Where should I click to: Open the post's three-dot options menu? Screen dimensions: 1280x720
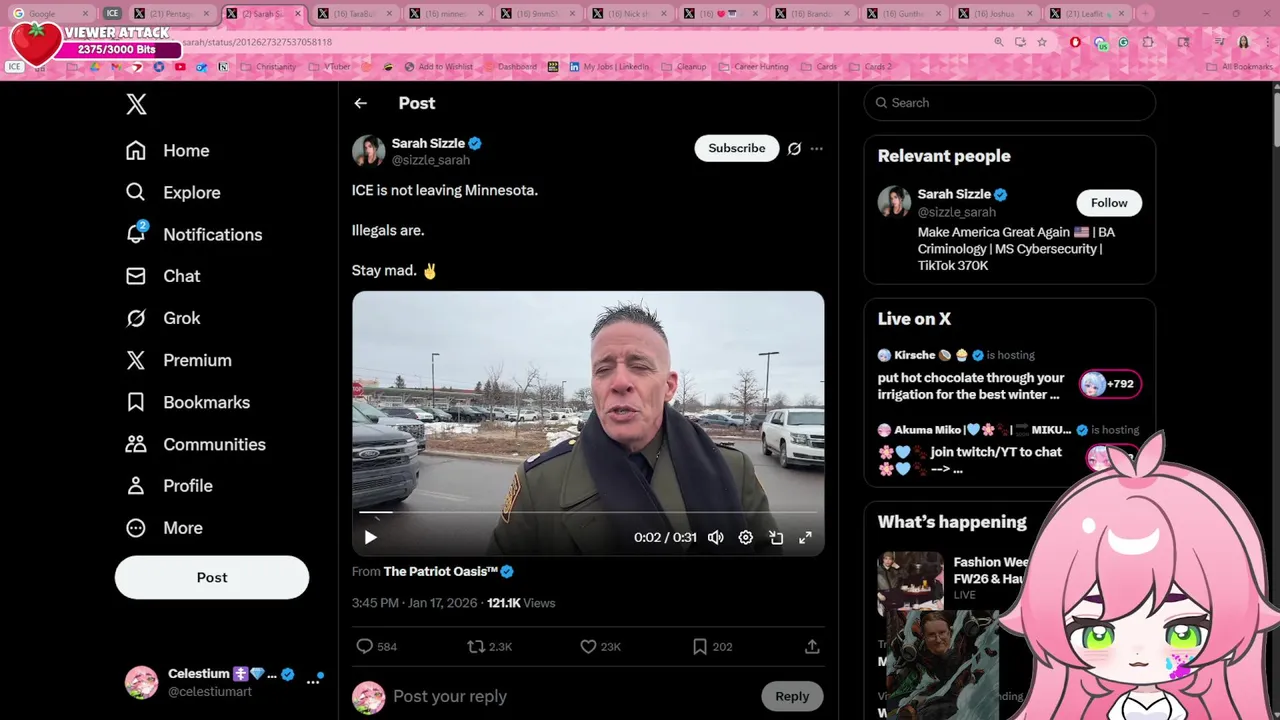817,148
